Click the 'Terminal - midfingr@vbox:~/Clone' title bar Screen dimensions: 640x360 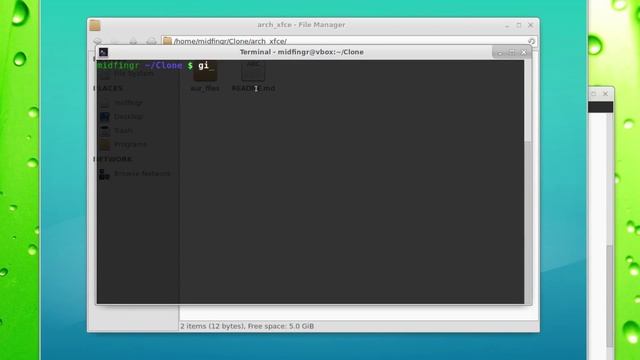coord(302,52)
